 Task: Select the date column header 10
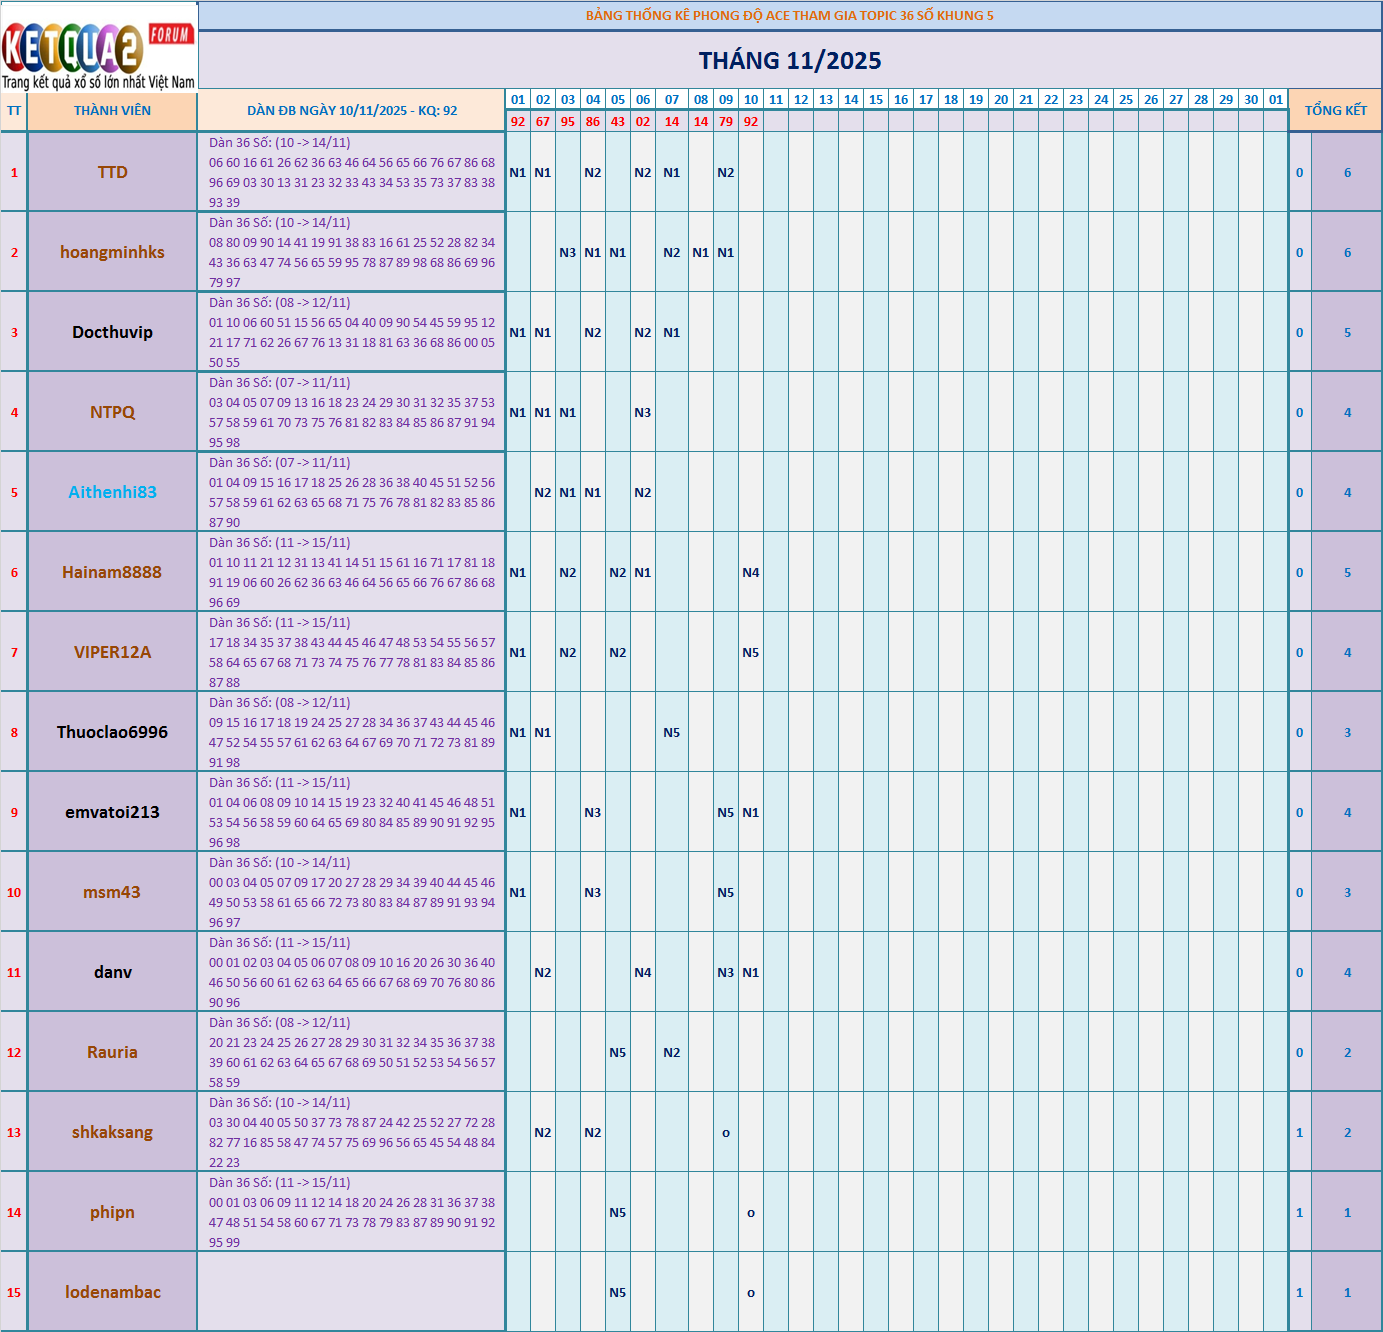click(x=750, y=100)
